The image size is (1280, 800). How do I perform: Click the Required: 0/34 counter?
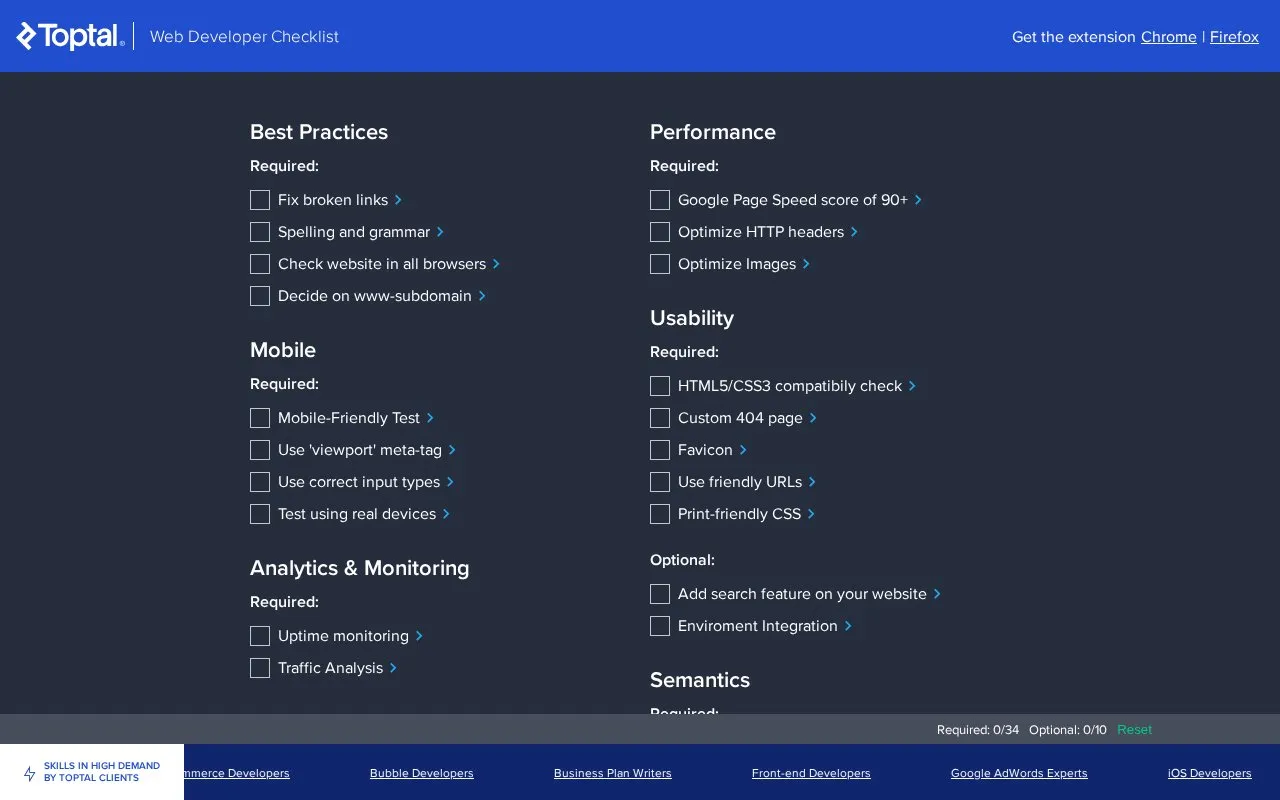pos(978,730)
